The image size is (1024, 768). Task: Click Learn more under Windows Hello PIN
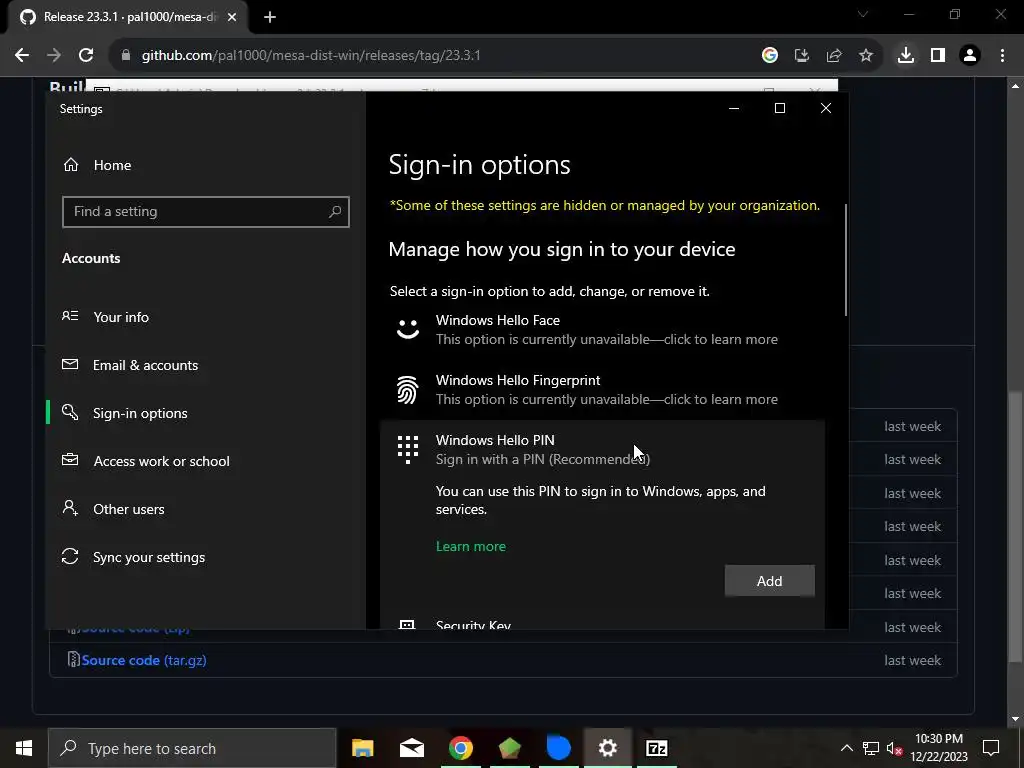point(471,547)
